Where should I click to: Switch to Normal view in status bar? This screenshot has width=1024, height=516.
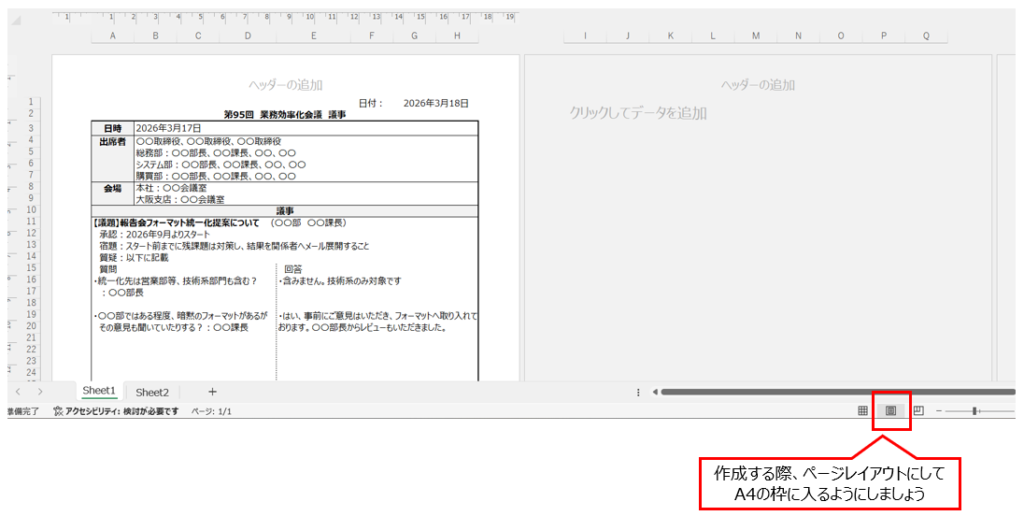click(862, 411)
